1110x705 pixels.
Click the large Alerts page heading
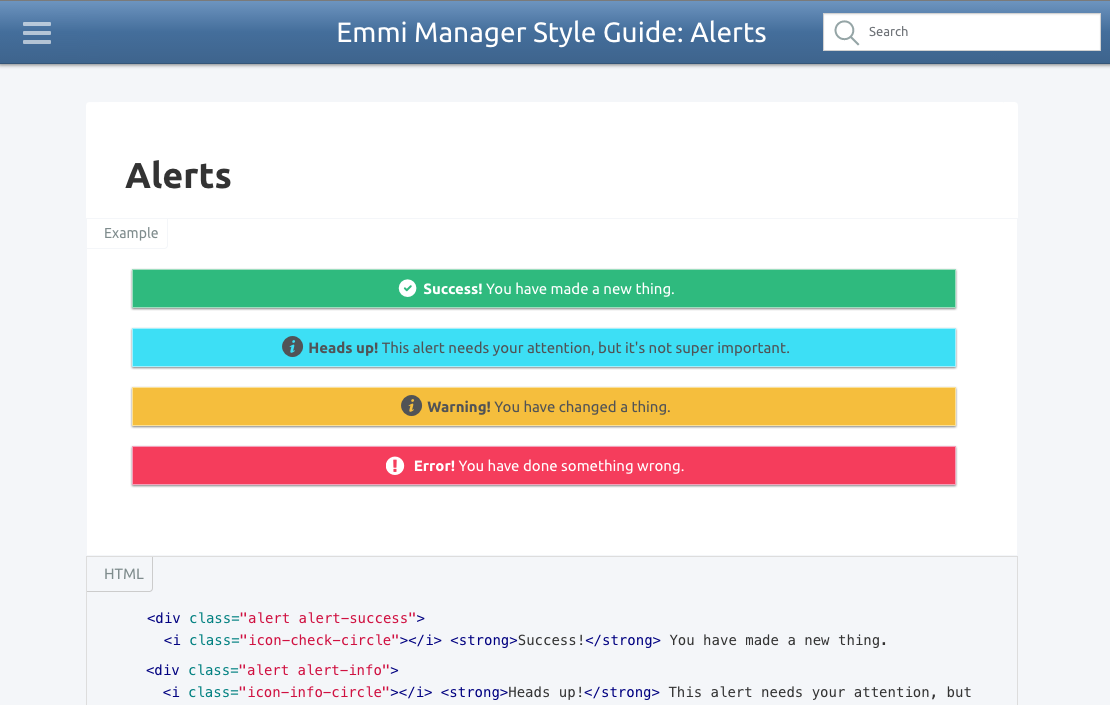pos(178,176)
